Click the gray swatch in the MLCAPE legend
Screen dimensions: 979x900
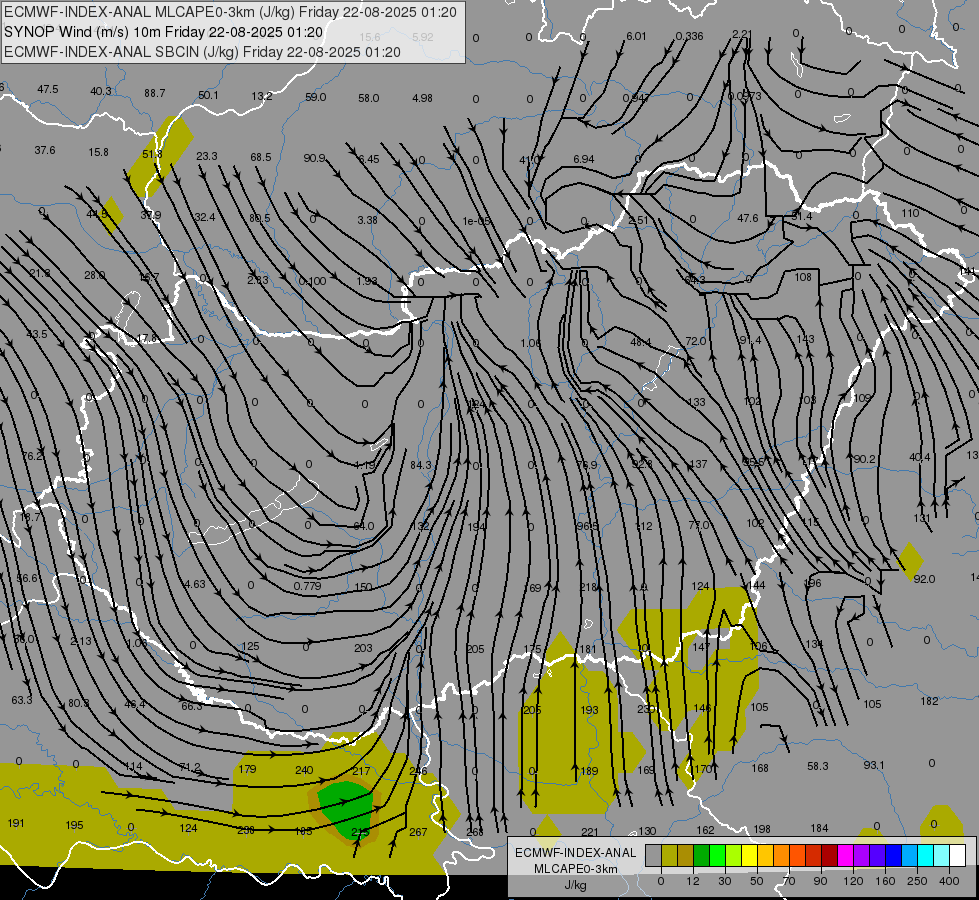point(653,855)
